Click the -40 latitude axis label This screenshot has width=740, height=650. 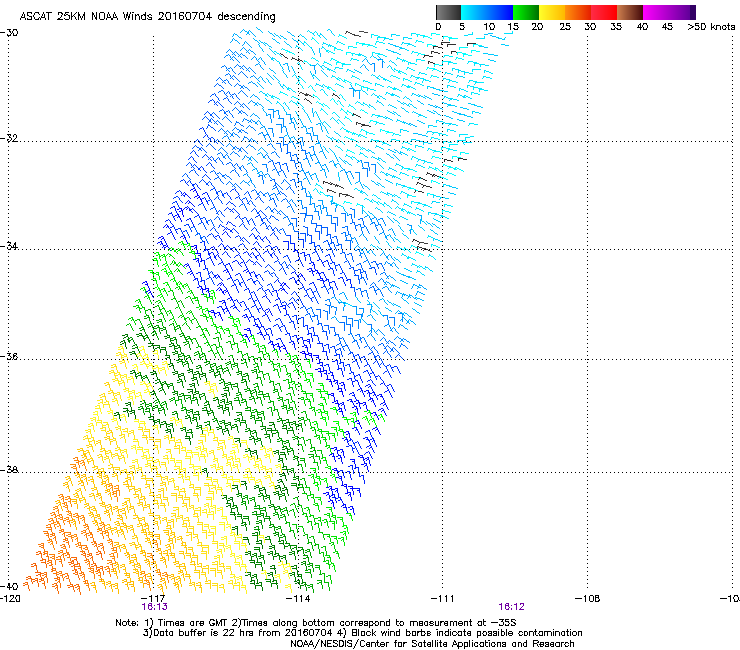coord(9,586)
